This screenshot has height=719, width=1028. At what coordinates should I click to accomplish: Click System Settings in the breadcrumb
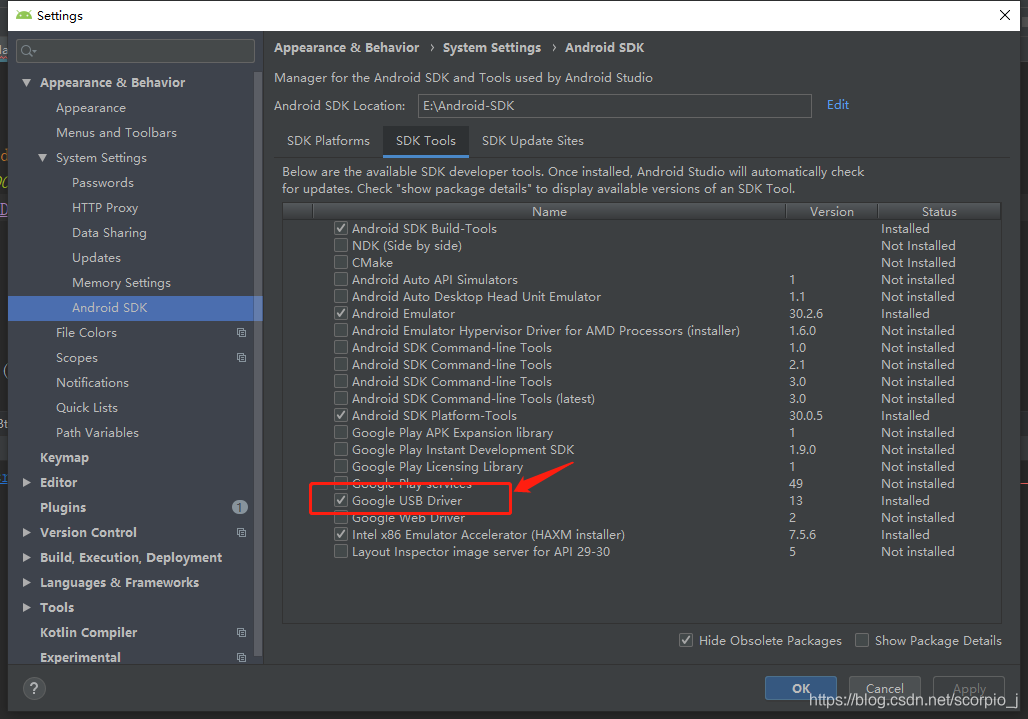(x=492, y=48)
